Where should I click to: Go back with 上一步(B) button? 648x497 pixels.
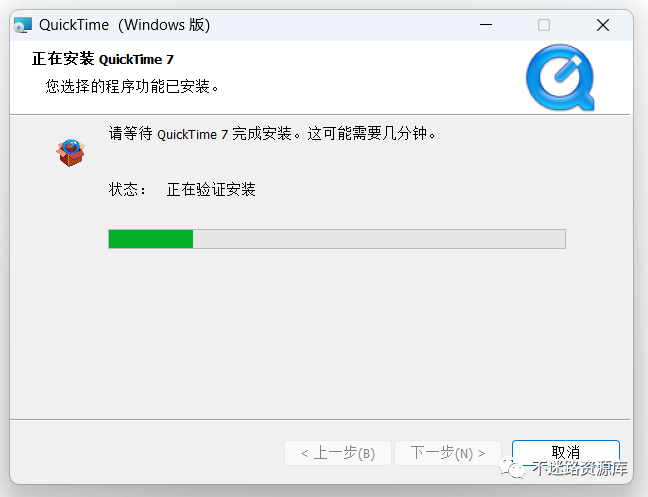[338, 453]
